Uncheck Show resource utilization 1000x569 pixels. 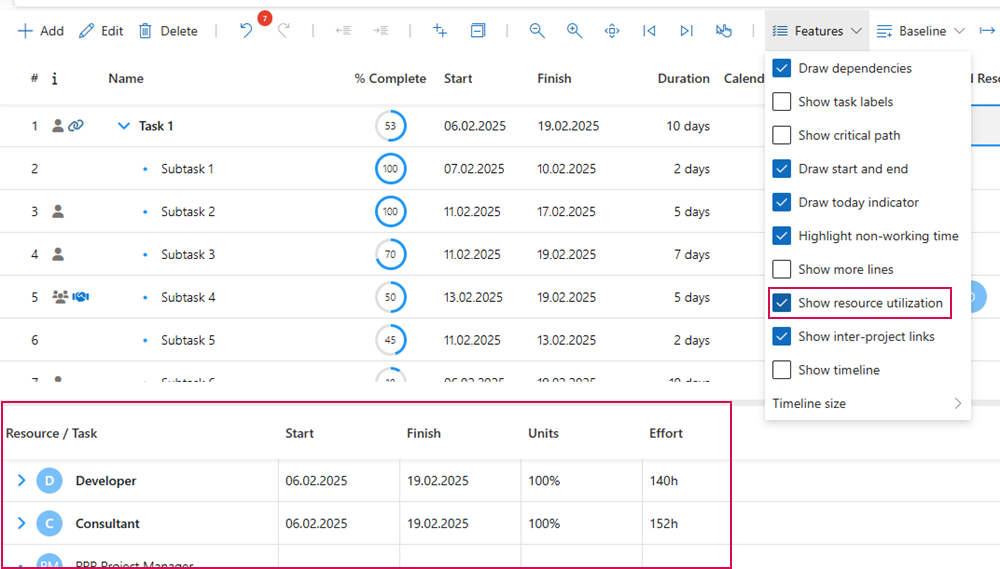point(782,303)
